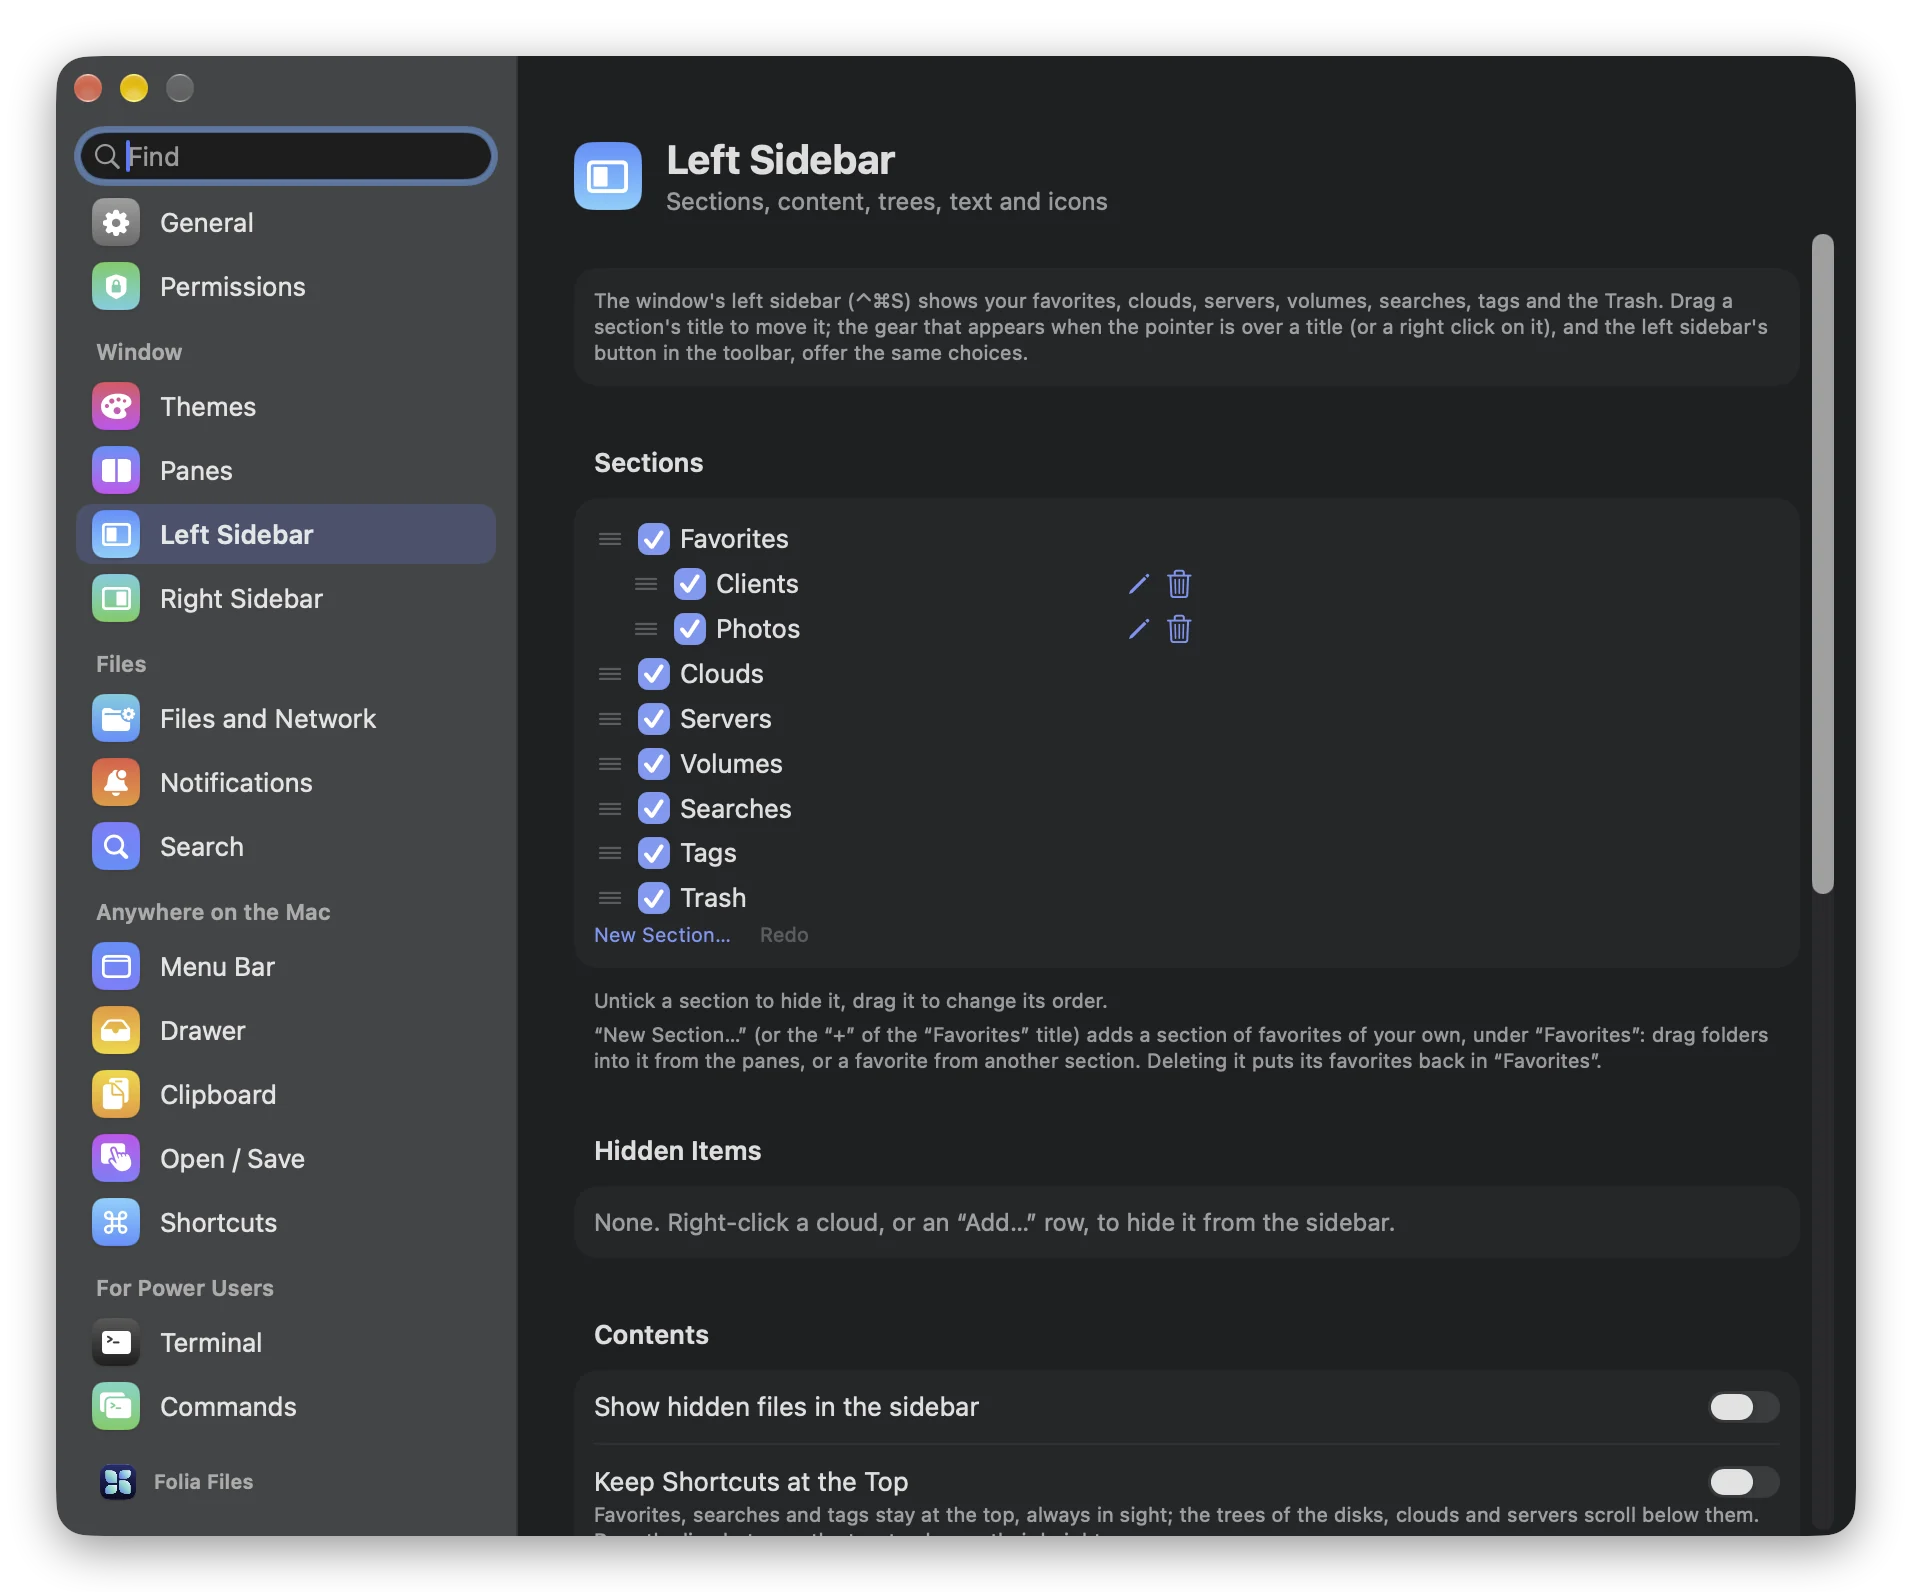
Task: Open Files and Network settings
Action: pos(285,719)
